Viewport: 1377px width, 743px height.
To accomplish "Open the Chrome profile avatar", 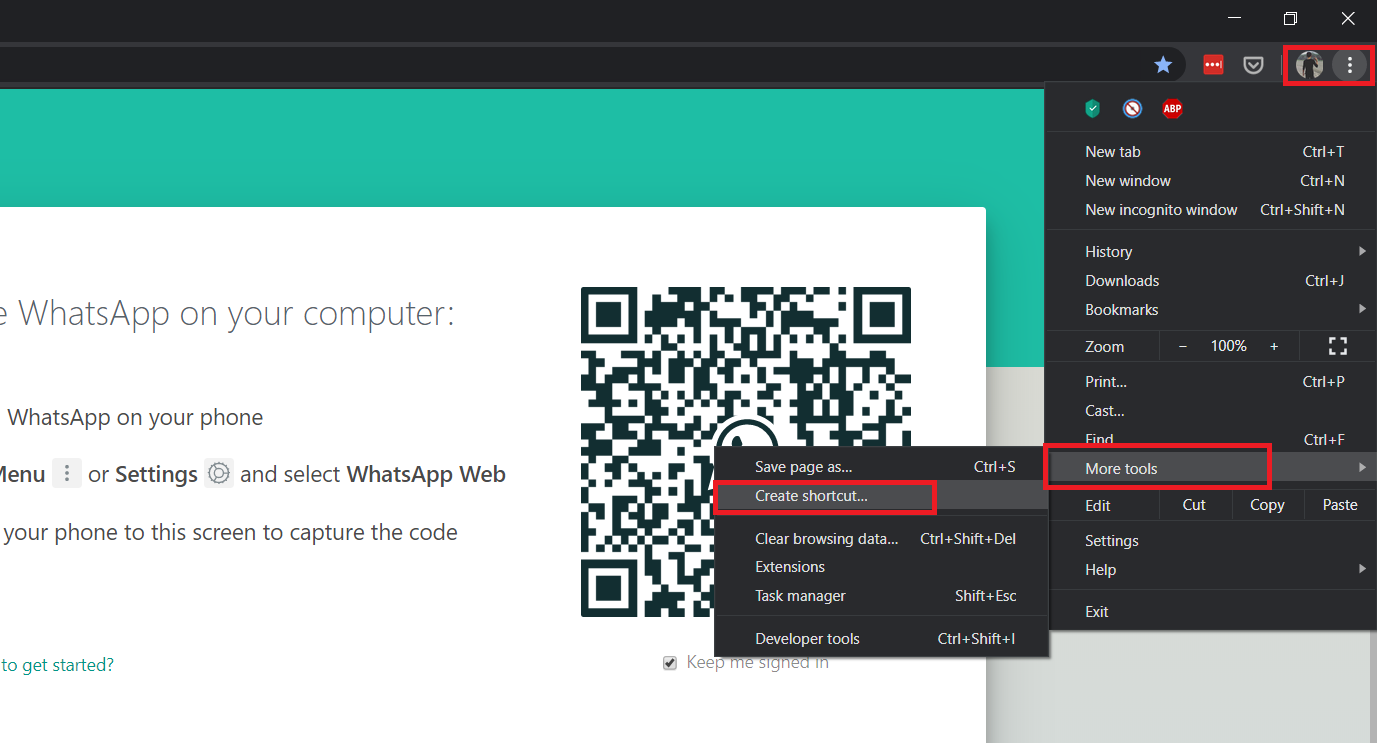I will [1309, 65].
